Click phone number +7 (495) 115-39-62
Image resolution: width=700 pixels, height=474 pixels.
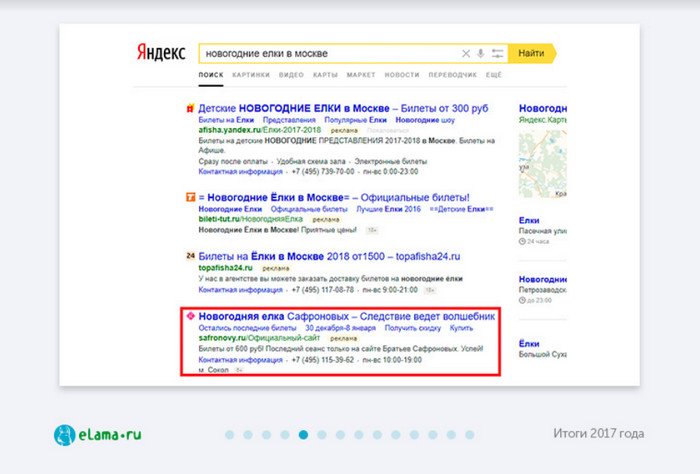(x=323, y=360)
